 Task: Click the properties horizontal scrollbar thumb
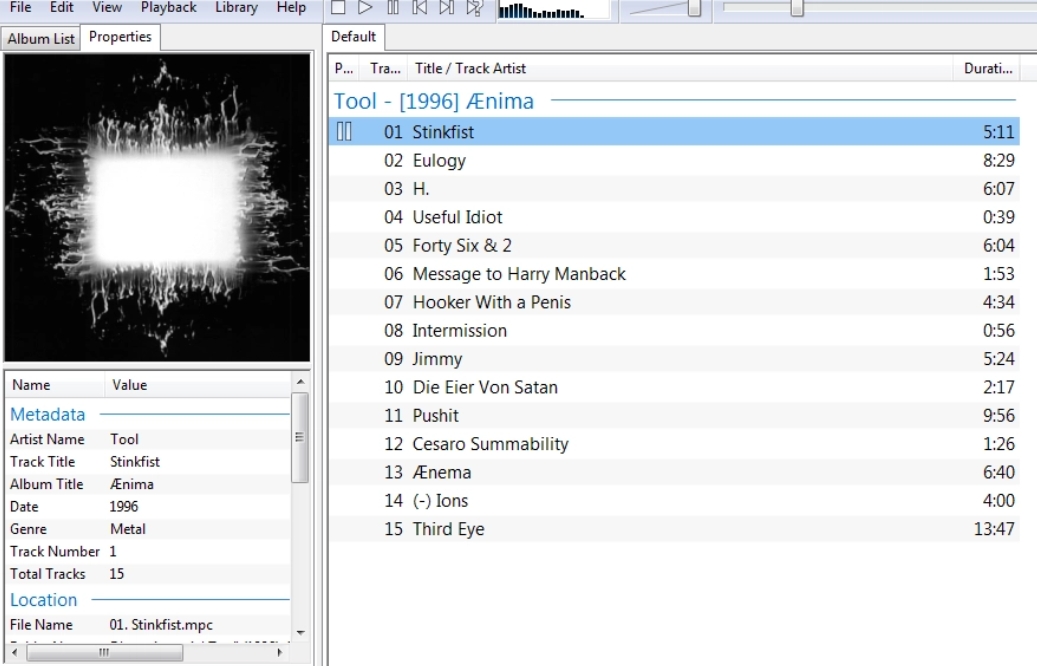click(104, 652)
